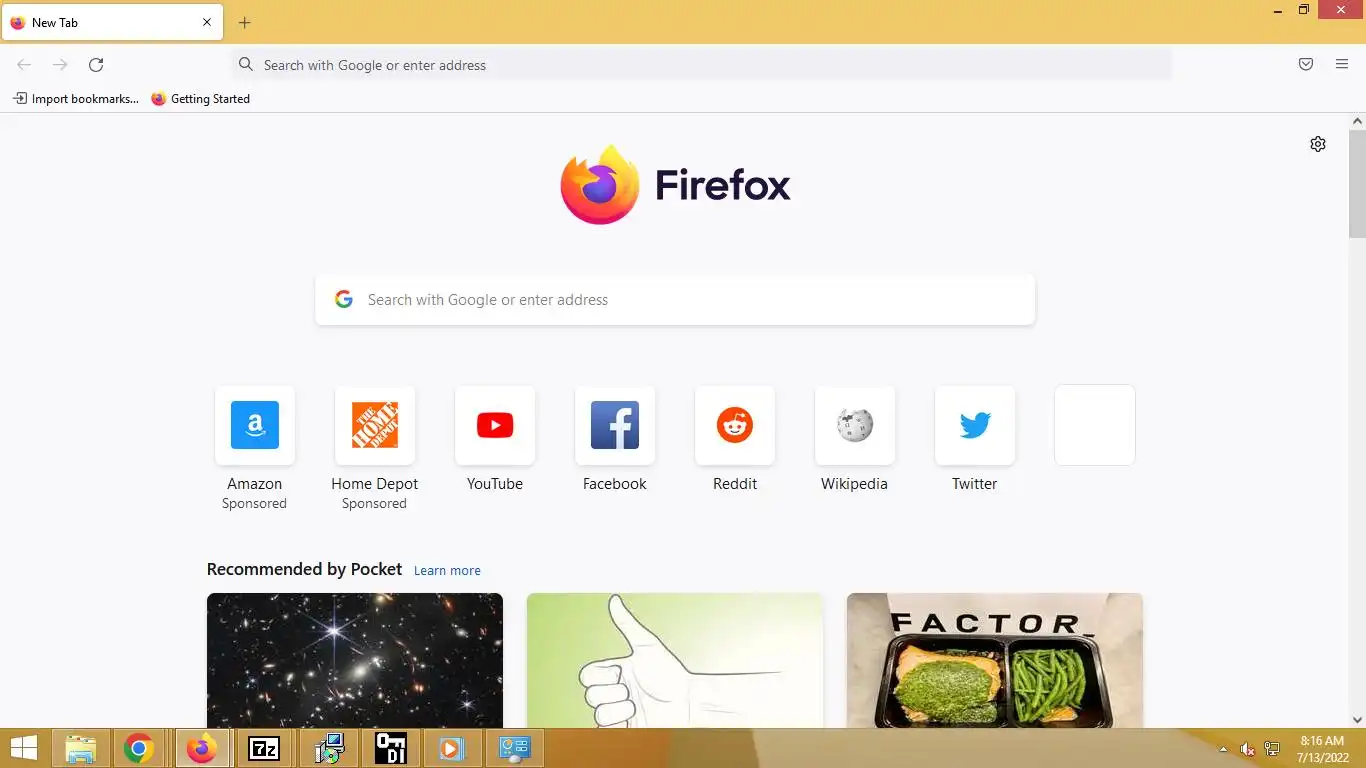Open the Windows Start menu
The width and height of the screenshot is (1366, 768).
coord(24,748)
